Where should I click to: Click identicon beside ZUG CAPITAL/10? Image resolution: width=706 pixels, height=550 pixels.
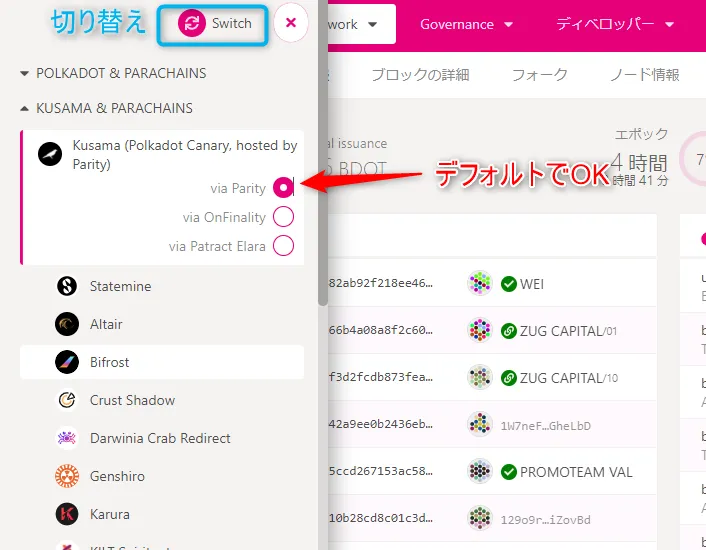(x=480, y=377)
